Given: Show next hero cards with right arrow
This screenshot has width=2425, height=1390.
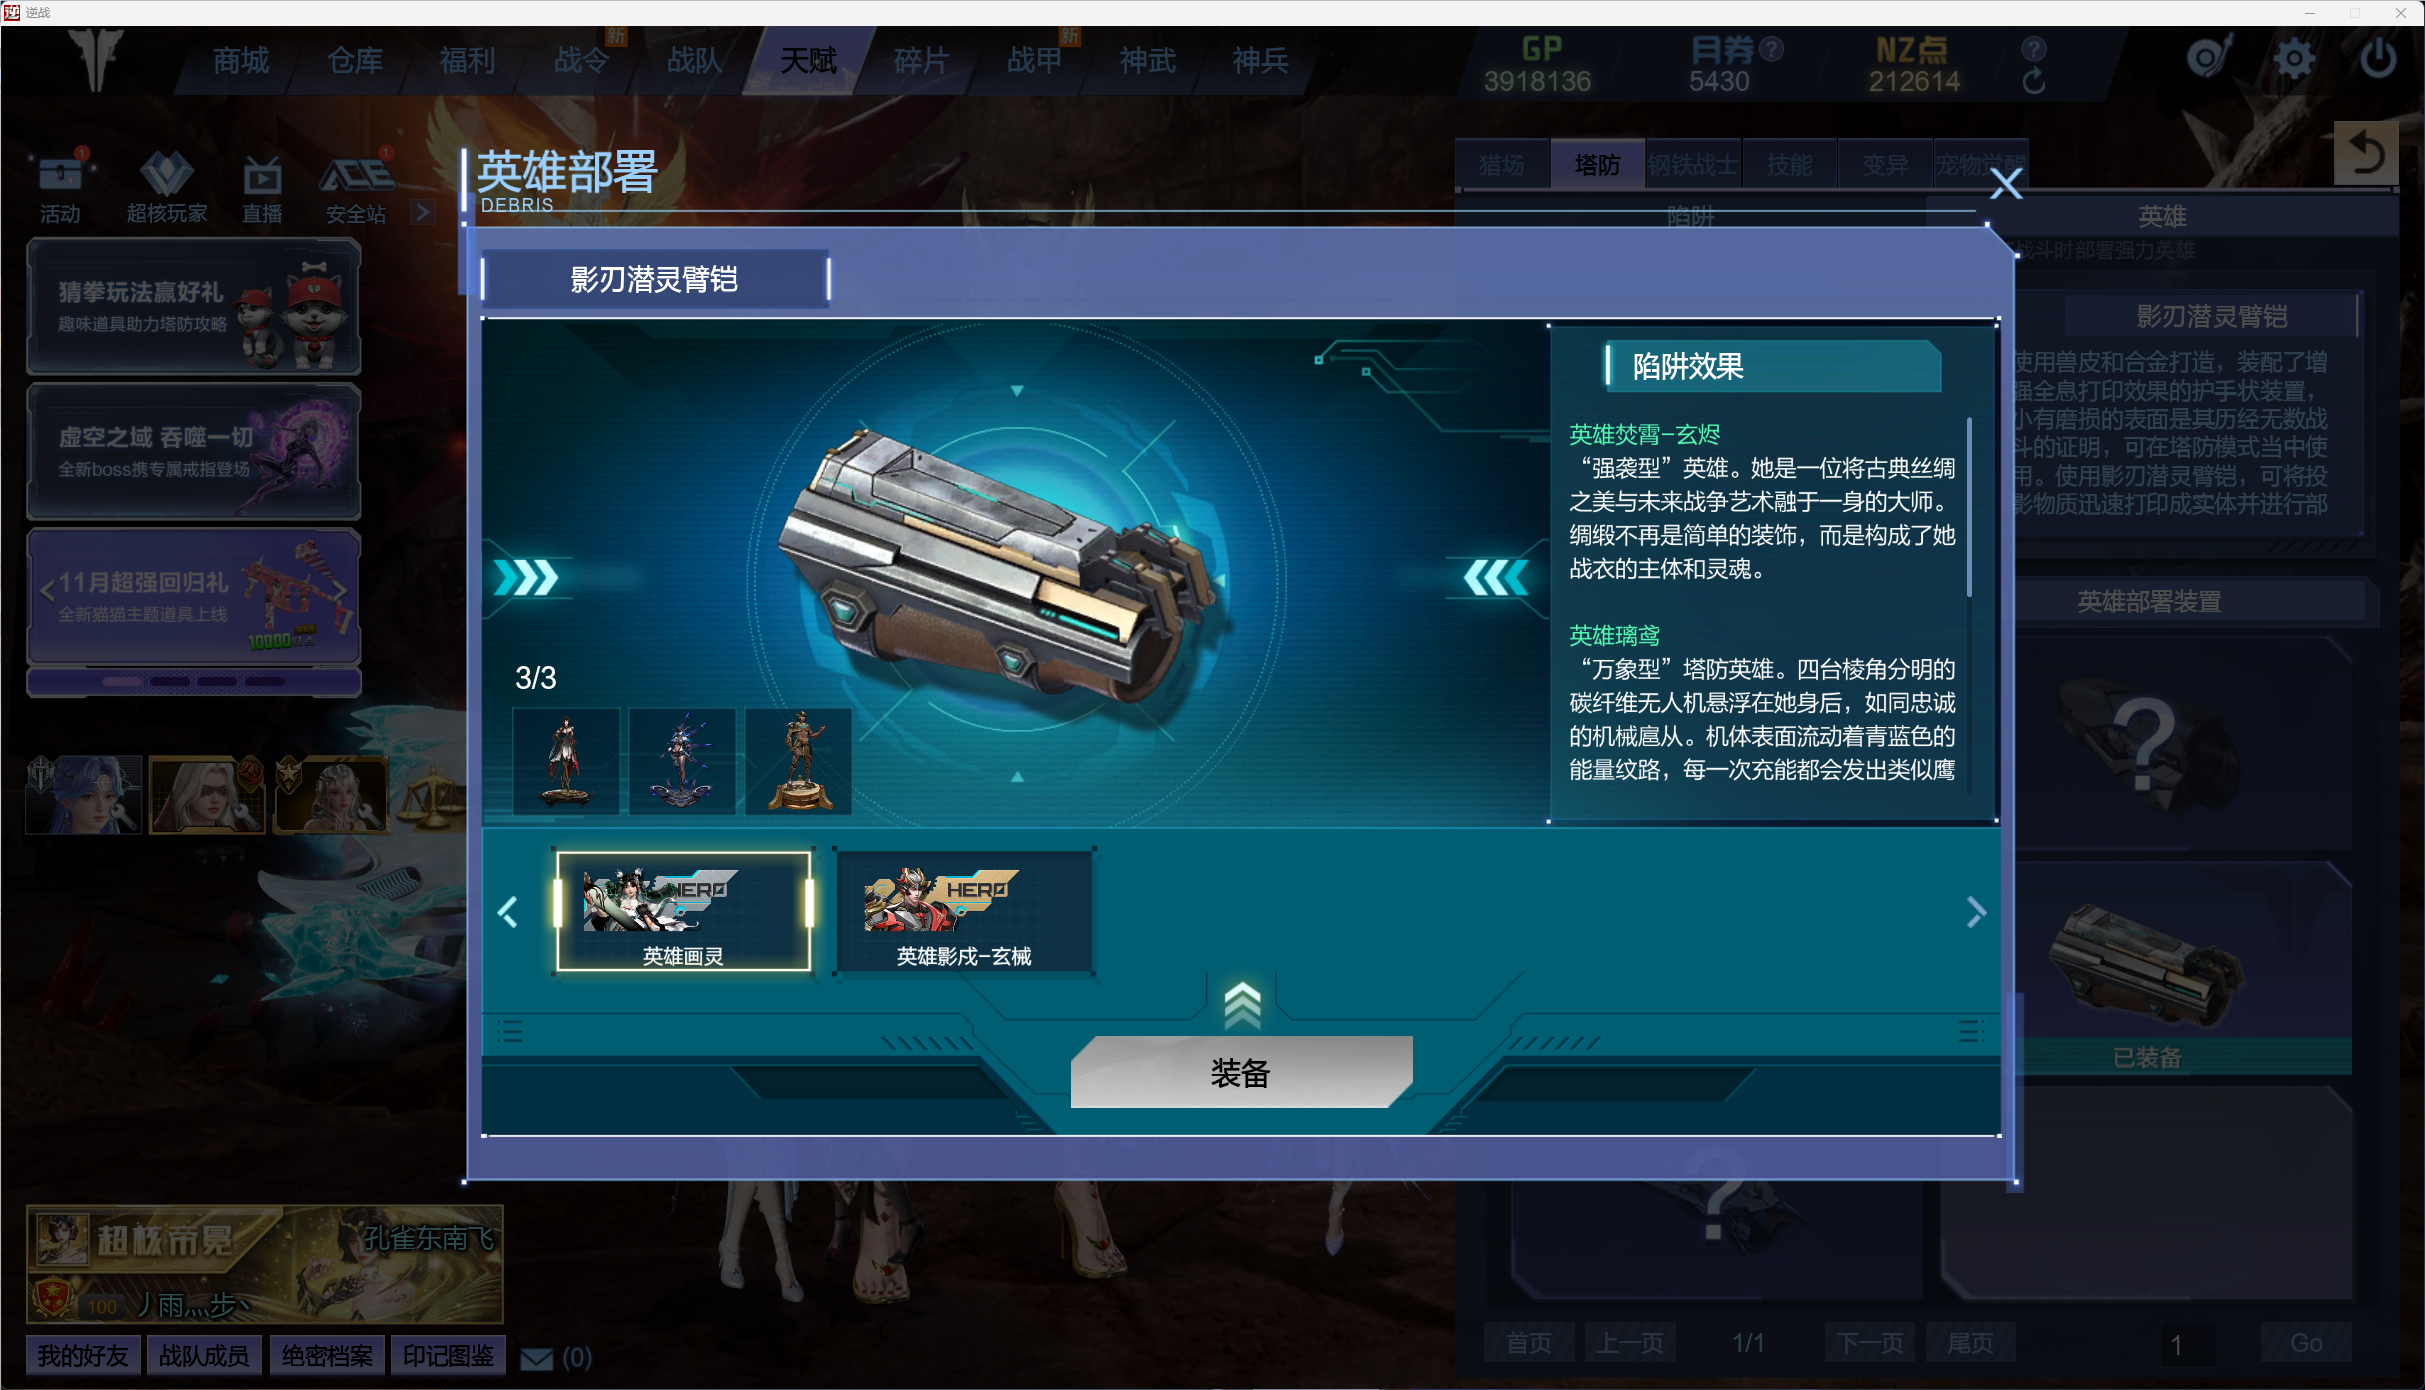Looking at the screenshot, I should 1975,911.
